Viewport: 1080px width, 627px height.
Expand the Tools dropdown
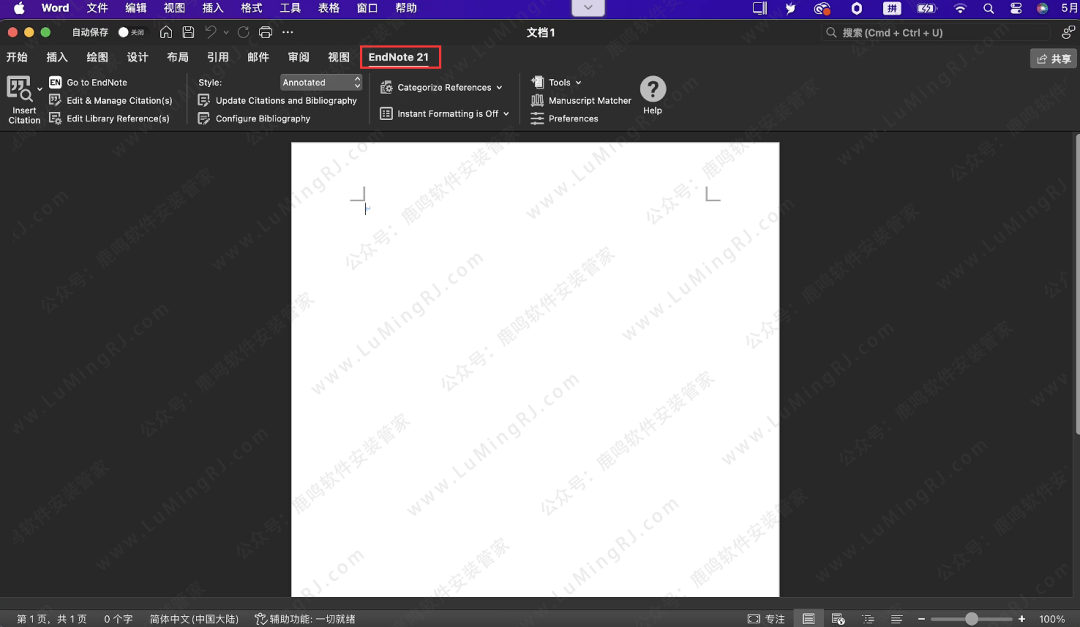pos(557,82)
